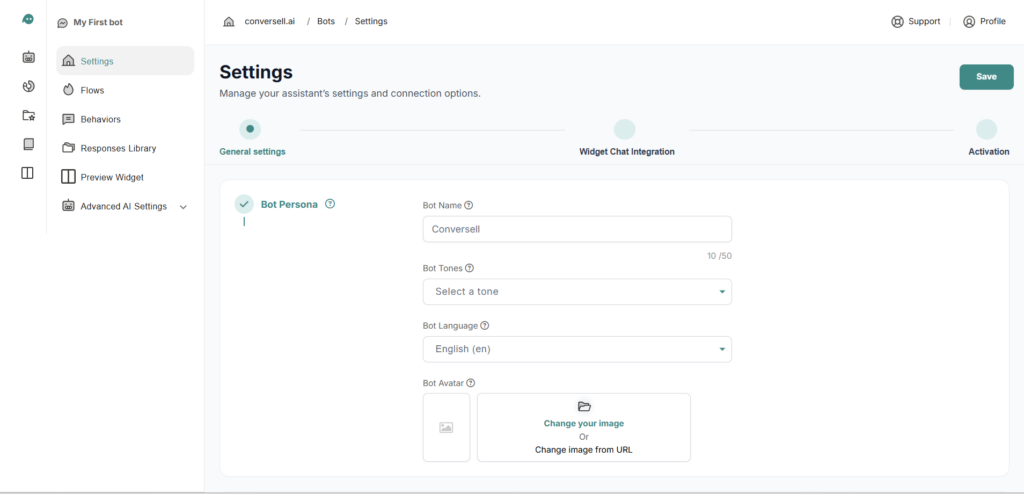This screenshot has width=1024, height=494.
Task: Click the Bot Name input field
Action: pos(577,229)
